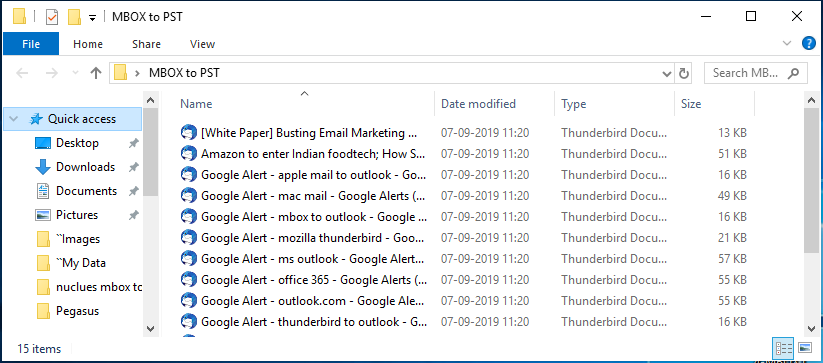Refresh the MBOX to PST folder
823x363 pixels.
(x=684, y=73)
